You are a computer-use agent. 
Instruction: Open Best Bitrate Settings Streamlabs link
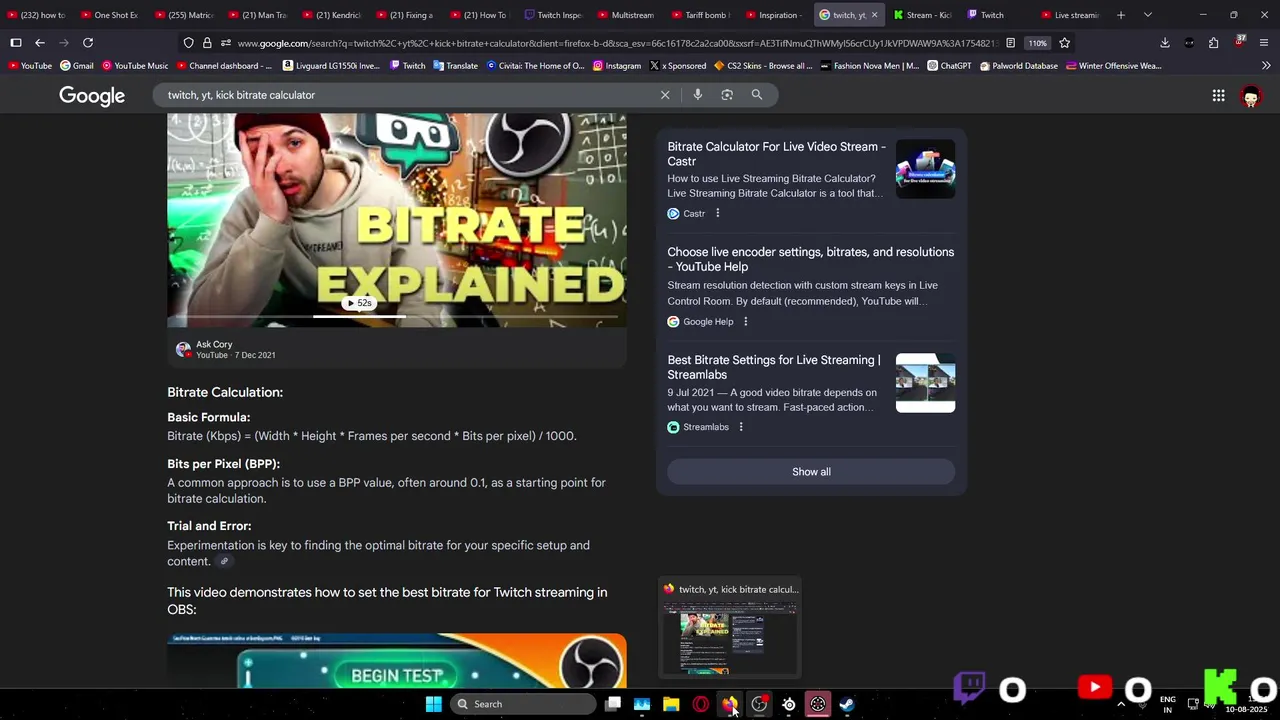coord(774,367)
